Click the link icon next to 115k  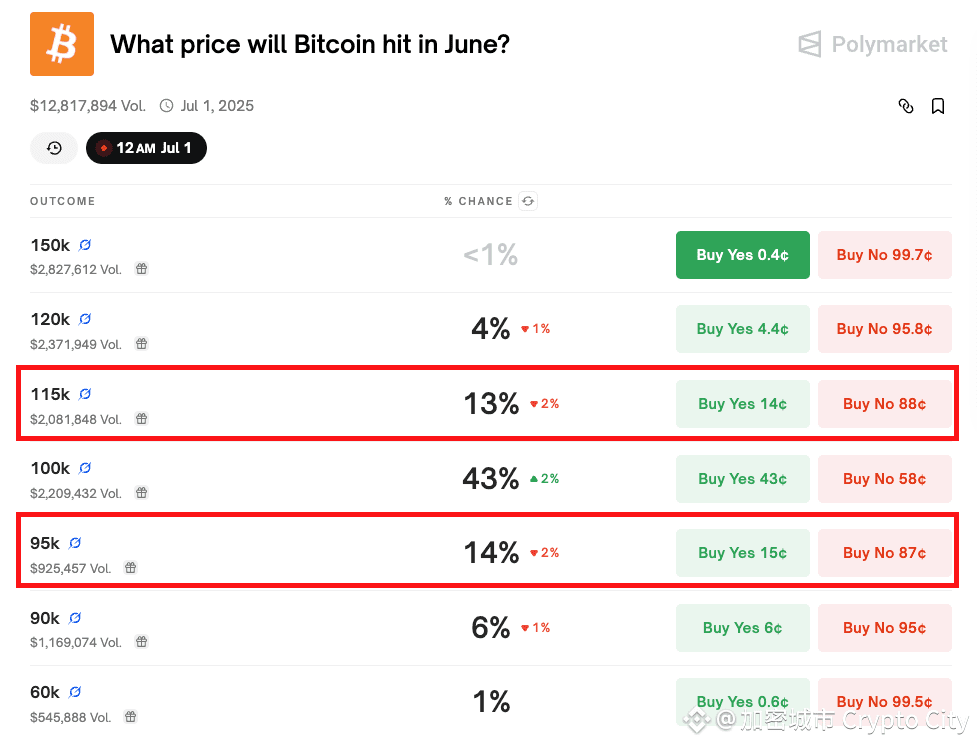click(x=85, y=394)
